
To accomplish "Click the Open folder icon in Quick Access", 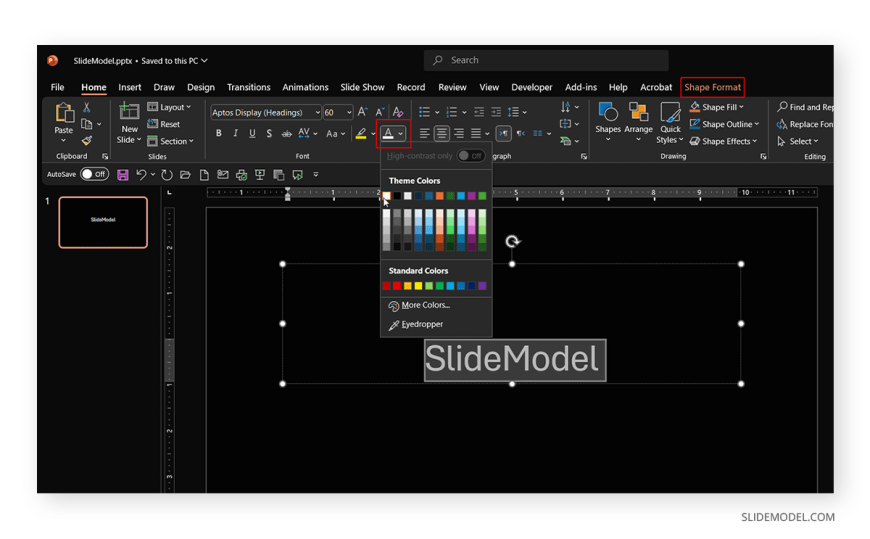I will (x=185, y=175).
